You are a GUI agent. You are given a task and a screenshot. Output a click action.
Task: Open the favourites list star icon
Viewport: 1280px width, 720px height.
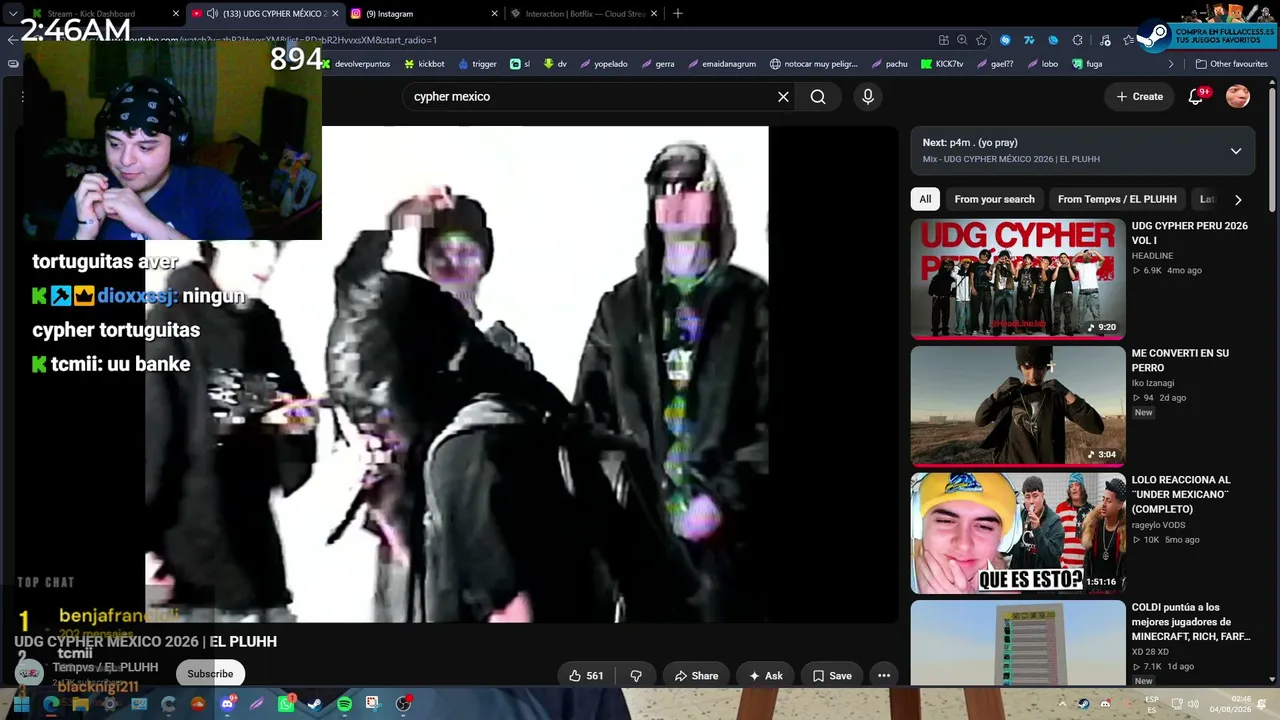pyautogui.click(x=1129, y=40)
